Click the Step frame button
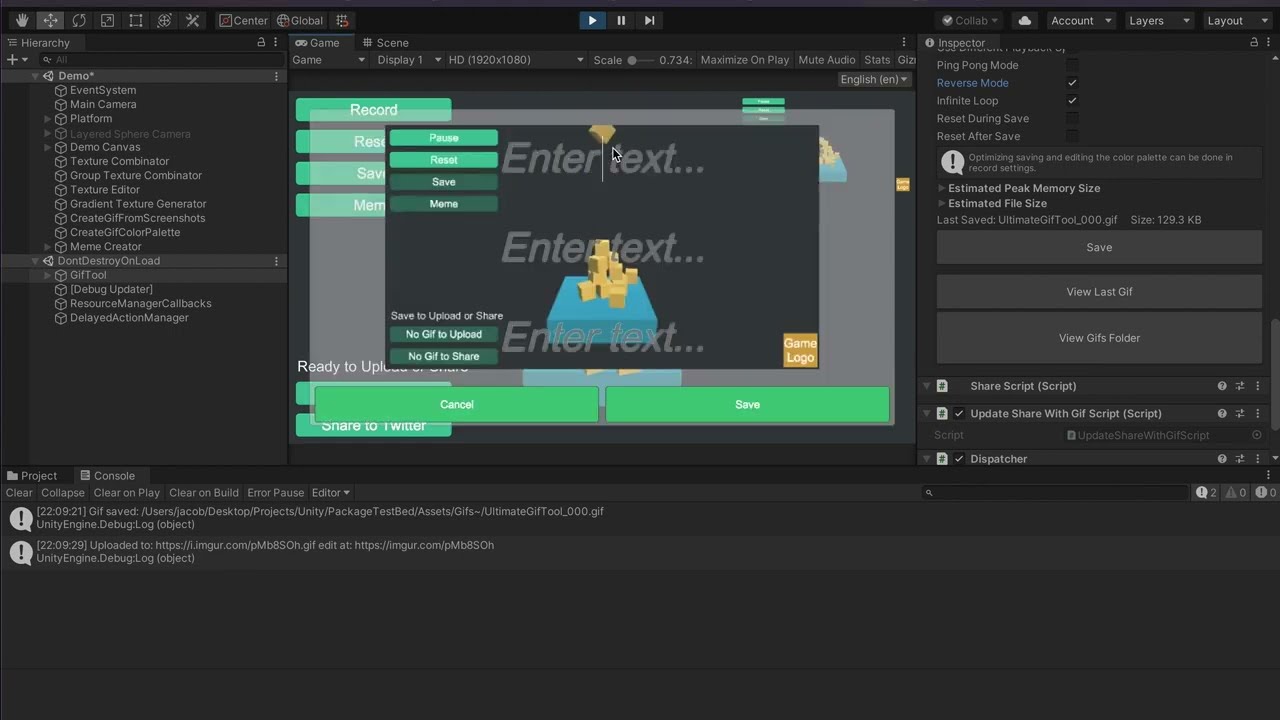Screen dimensions: 1280x720 coord(649,20)
